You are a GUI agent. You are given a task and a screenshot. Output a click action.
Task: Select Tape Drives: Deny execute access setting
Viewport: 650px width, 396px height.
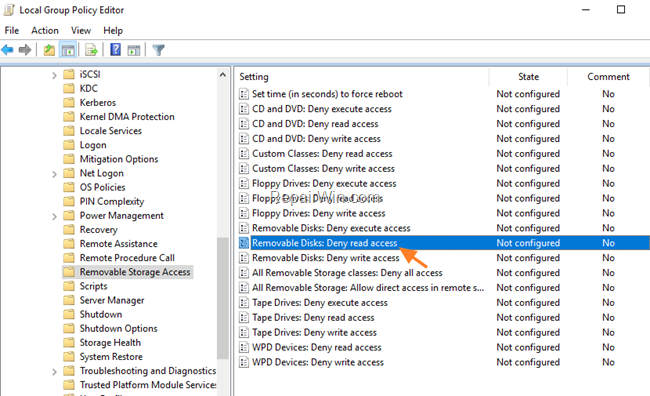coord(320,303)
